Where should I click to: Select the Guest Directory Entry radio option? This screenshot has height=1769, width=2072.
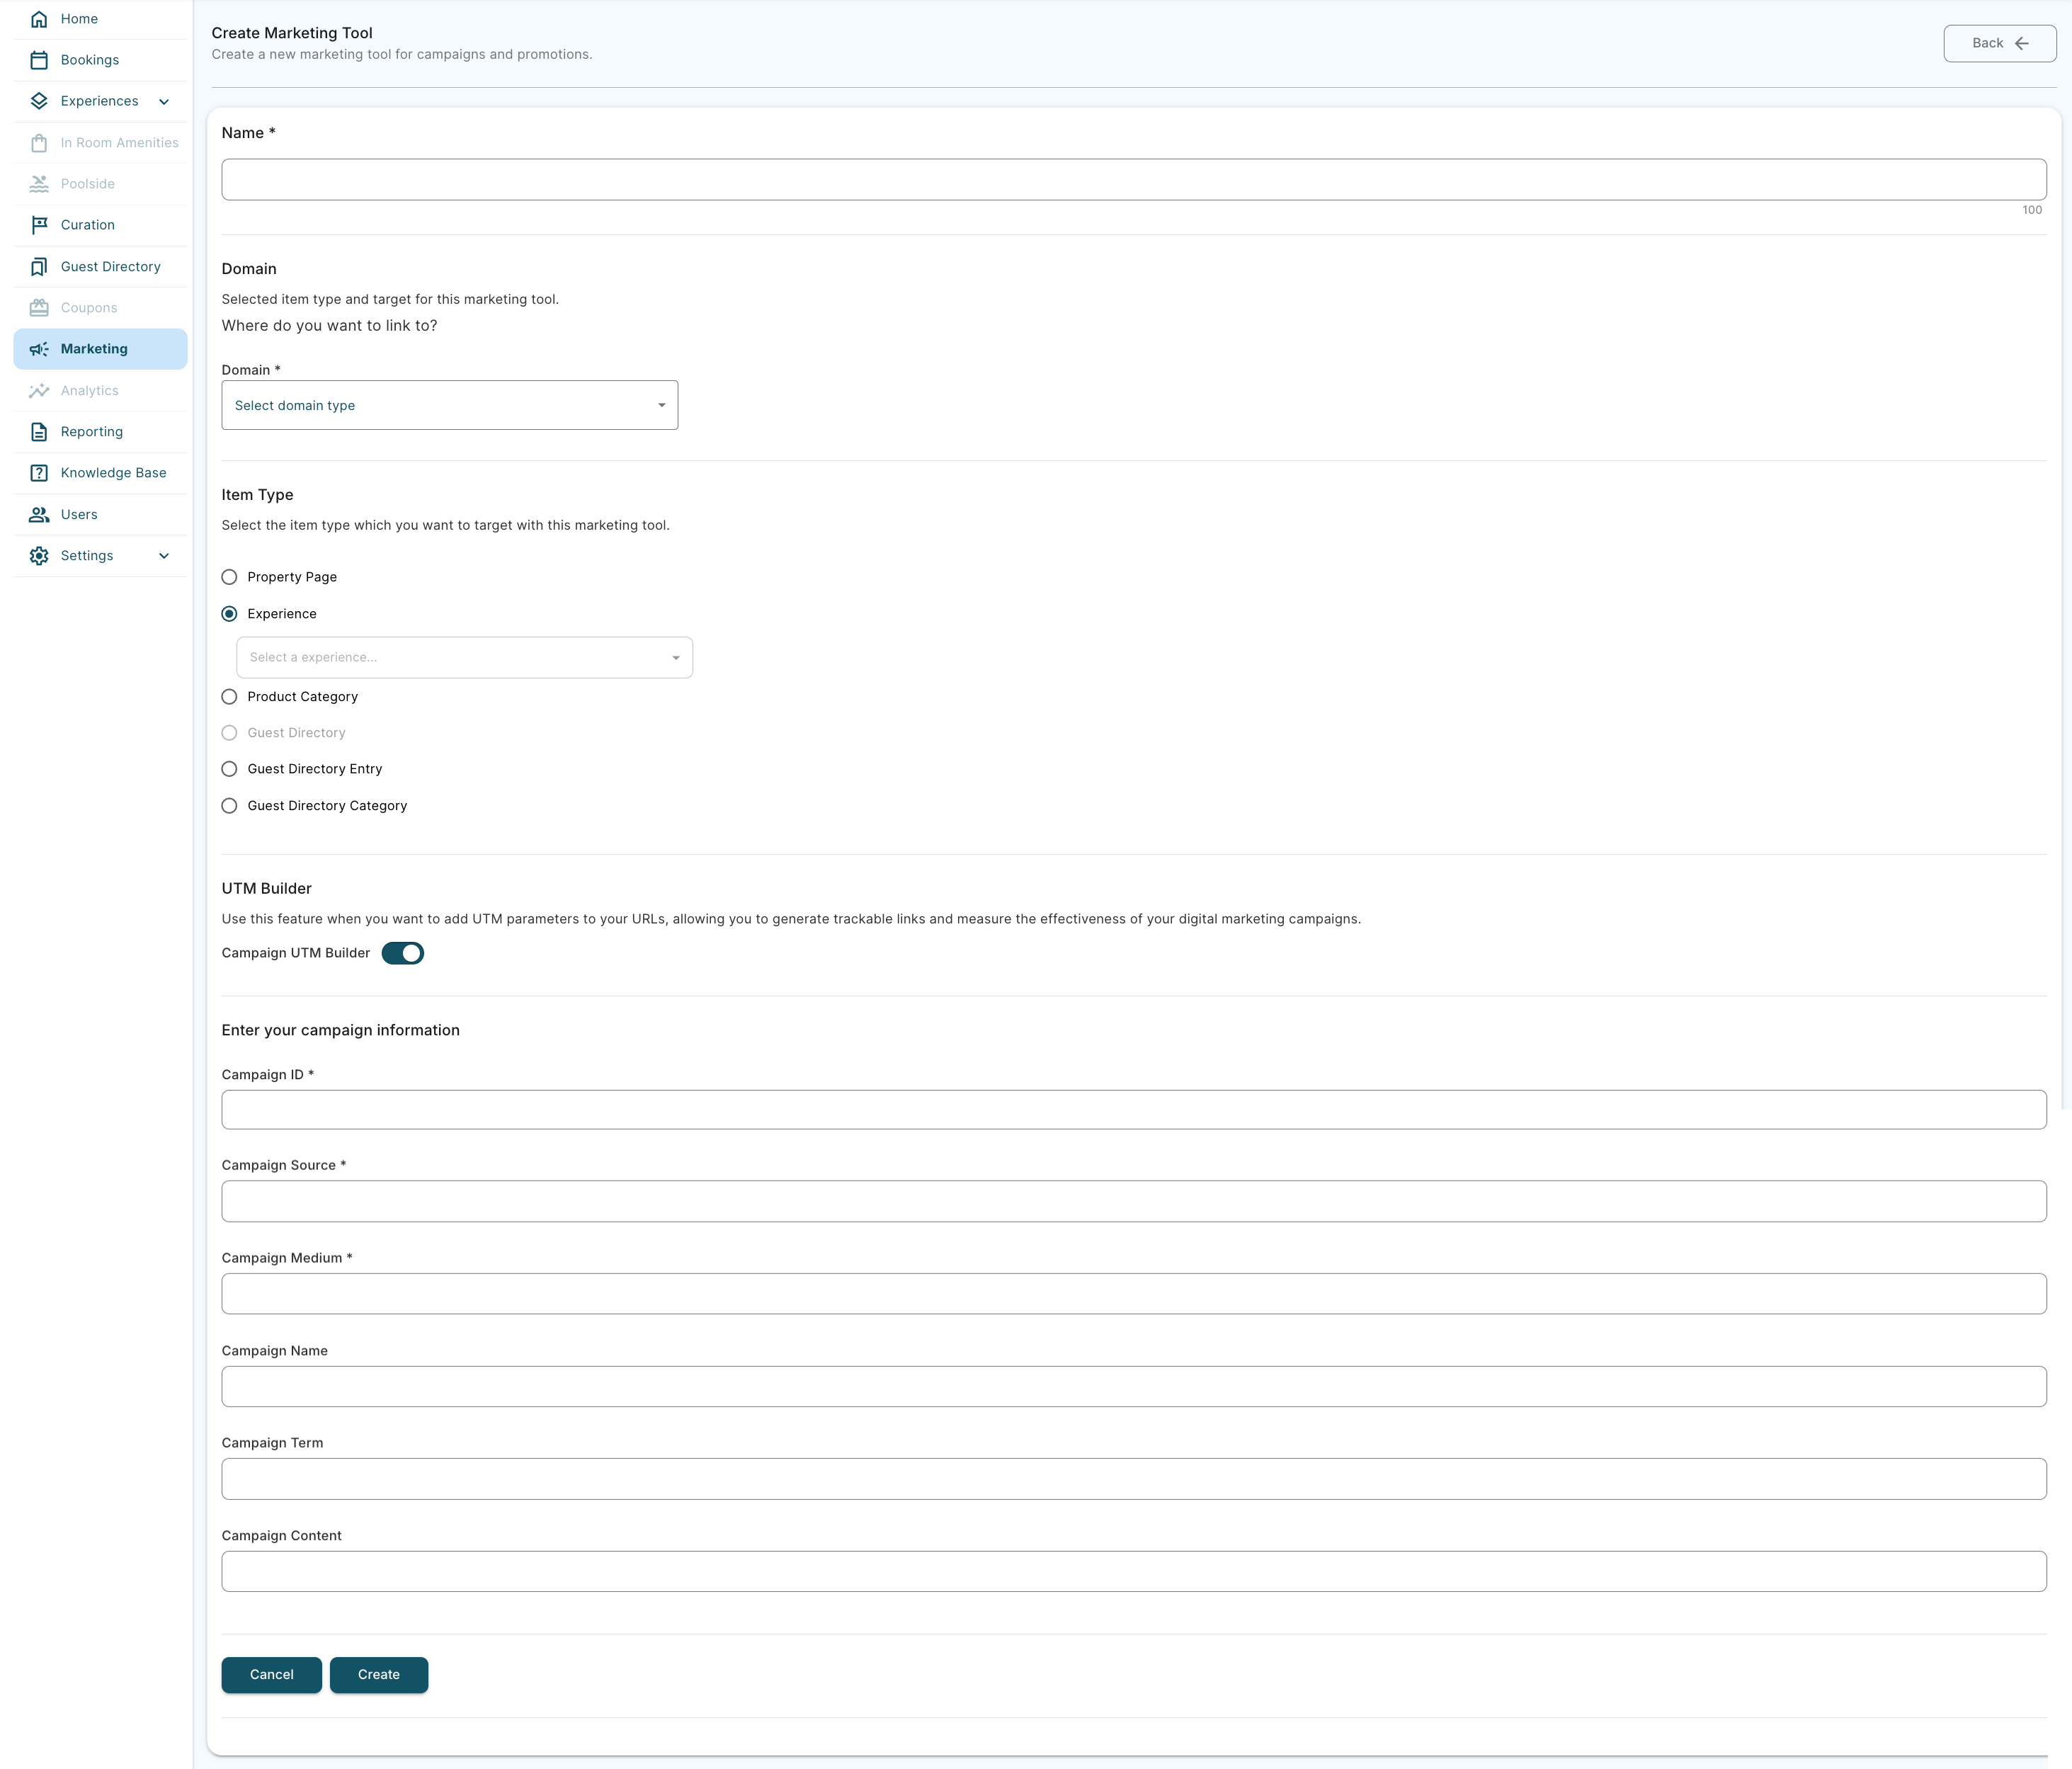(229, 769)
